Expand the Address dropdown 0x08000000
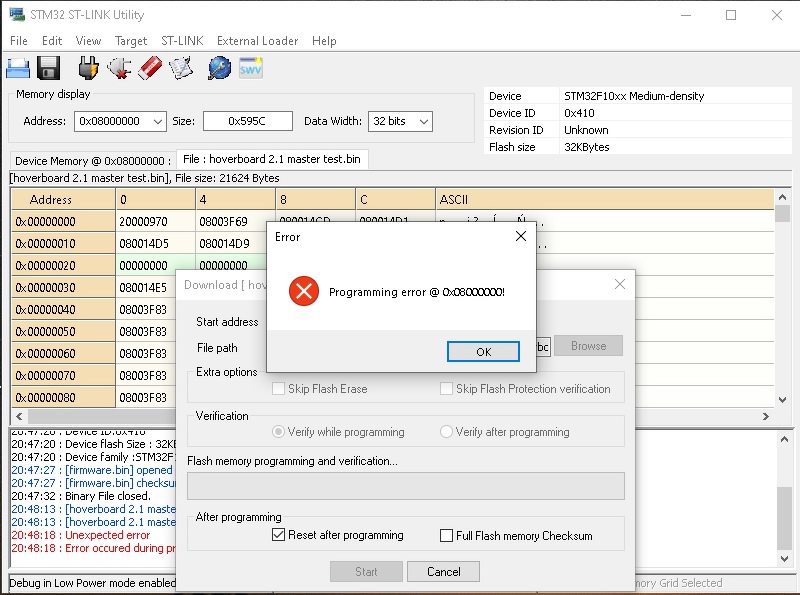The image size is (800, 595). click(x=158, y=121)
